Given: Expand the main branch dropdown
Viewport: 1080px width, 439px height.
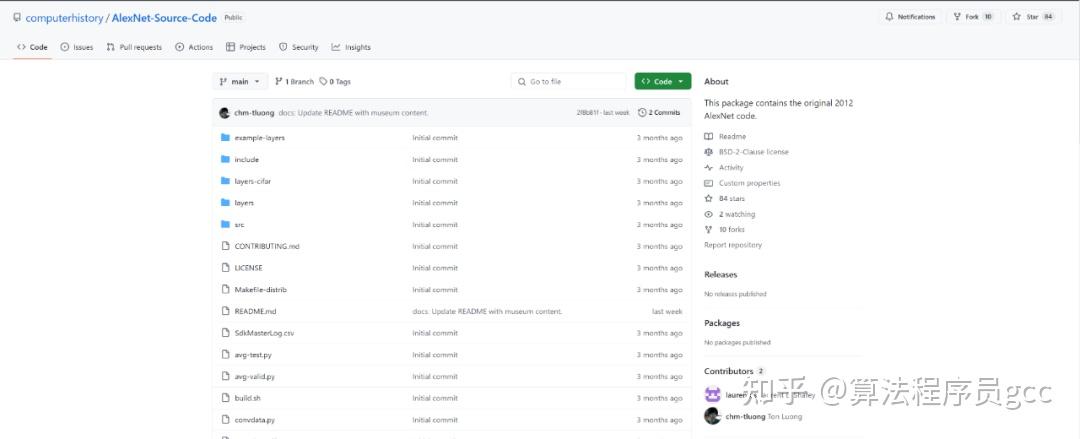Looking at the screenshot, I should [240, 82].
